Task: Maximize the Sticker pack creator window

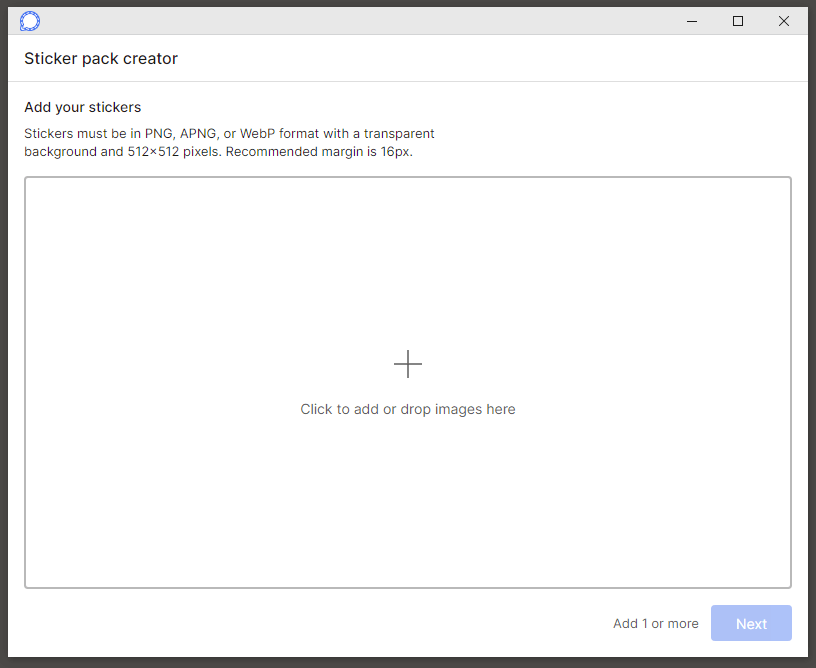Action: [738, 21]
